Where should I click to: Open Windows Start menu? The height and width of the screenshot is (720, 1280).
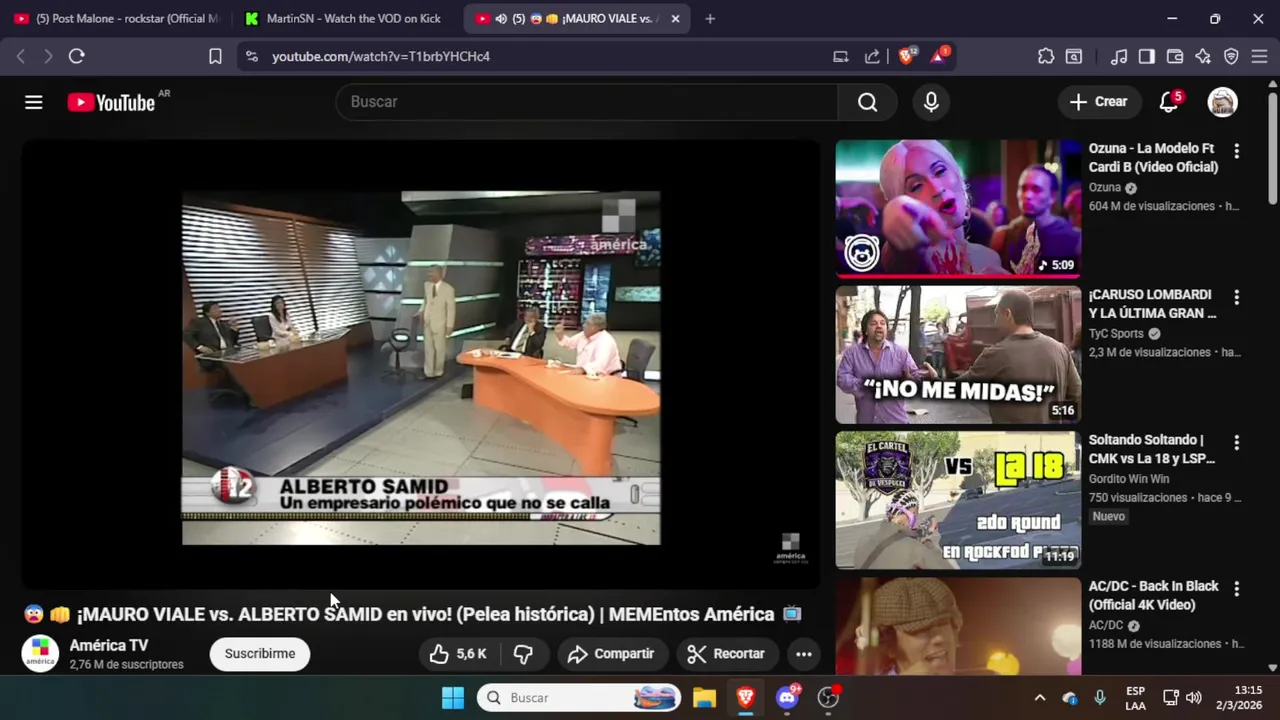453,698
